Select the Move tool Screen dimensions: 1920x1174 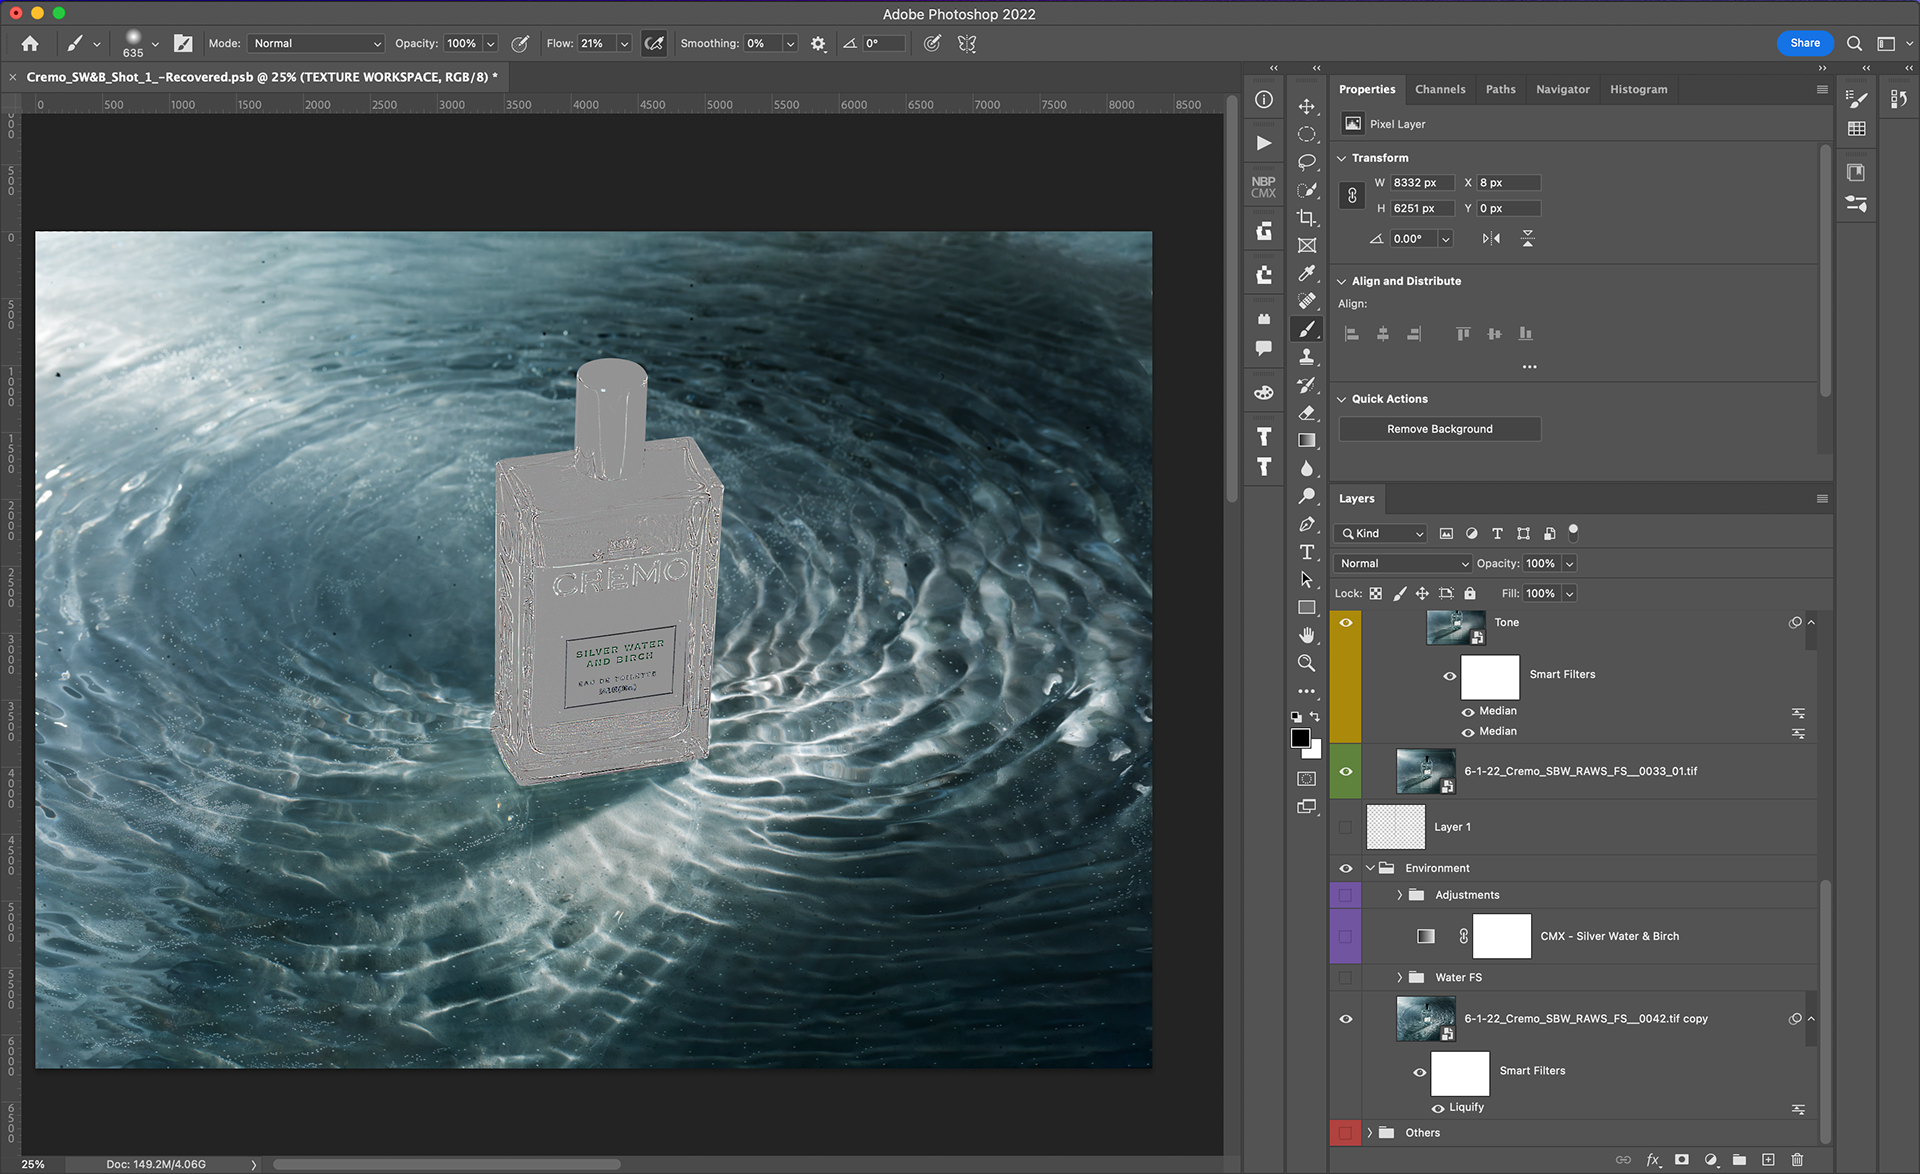[x=1306, y=106]
